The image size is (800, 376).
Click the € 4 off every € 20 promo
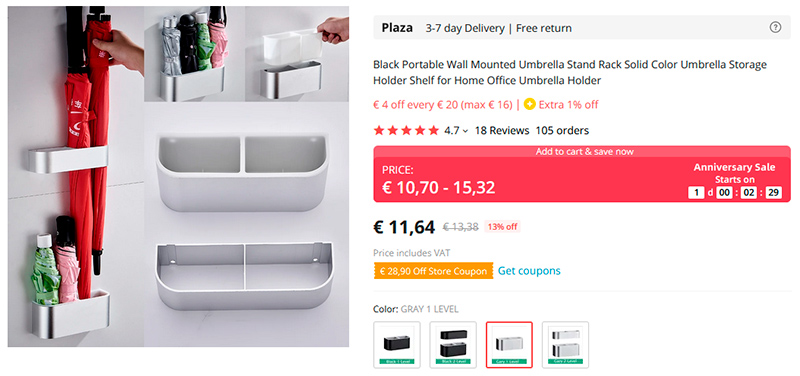click(442, 105)
